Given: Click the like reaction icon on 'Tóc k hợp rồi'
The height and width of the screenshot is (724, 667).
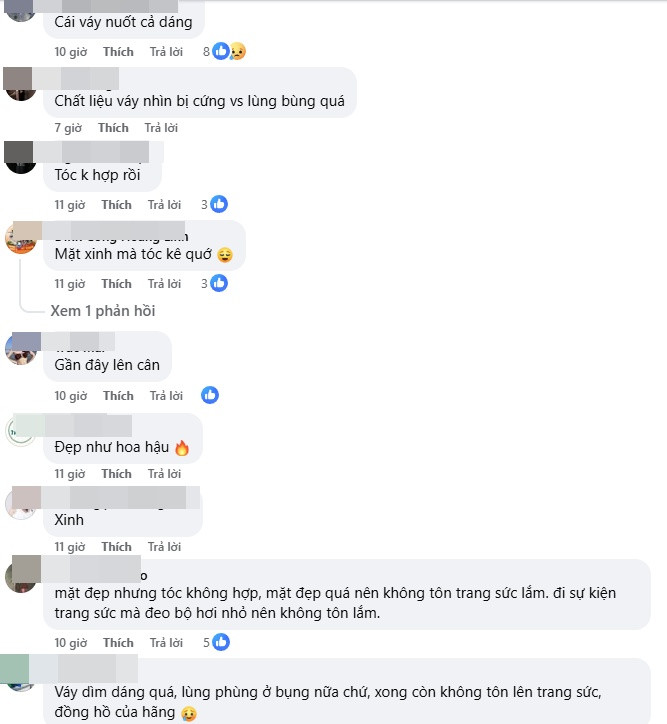Looking at the screenshot, I should click(x=219, y=204).
